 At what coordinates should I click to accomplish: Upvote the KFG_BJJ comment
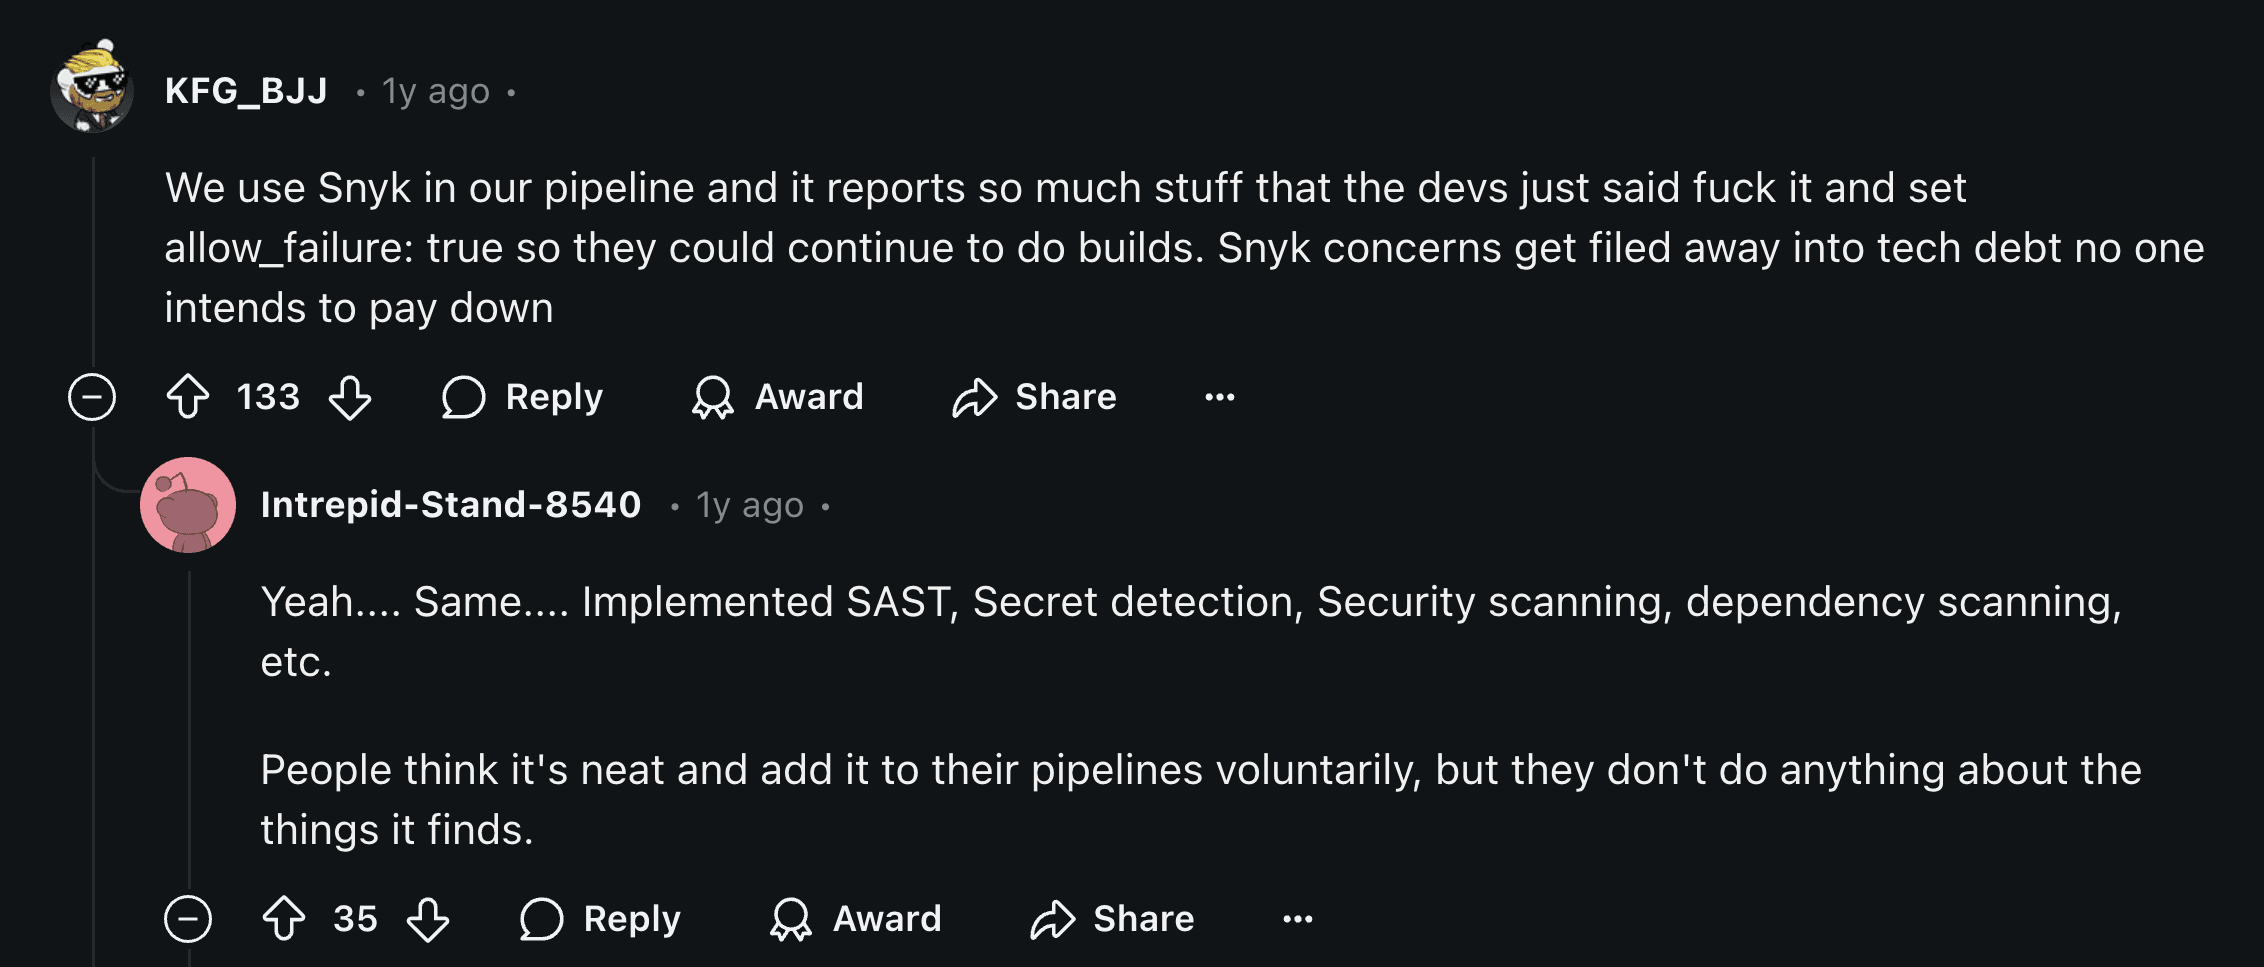188,397
